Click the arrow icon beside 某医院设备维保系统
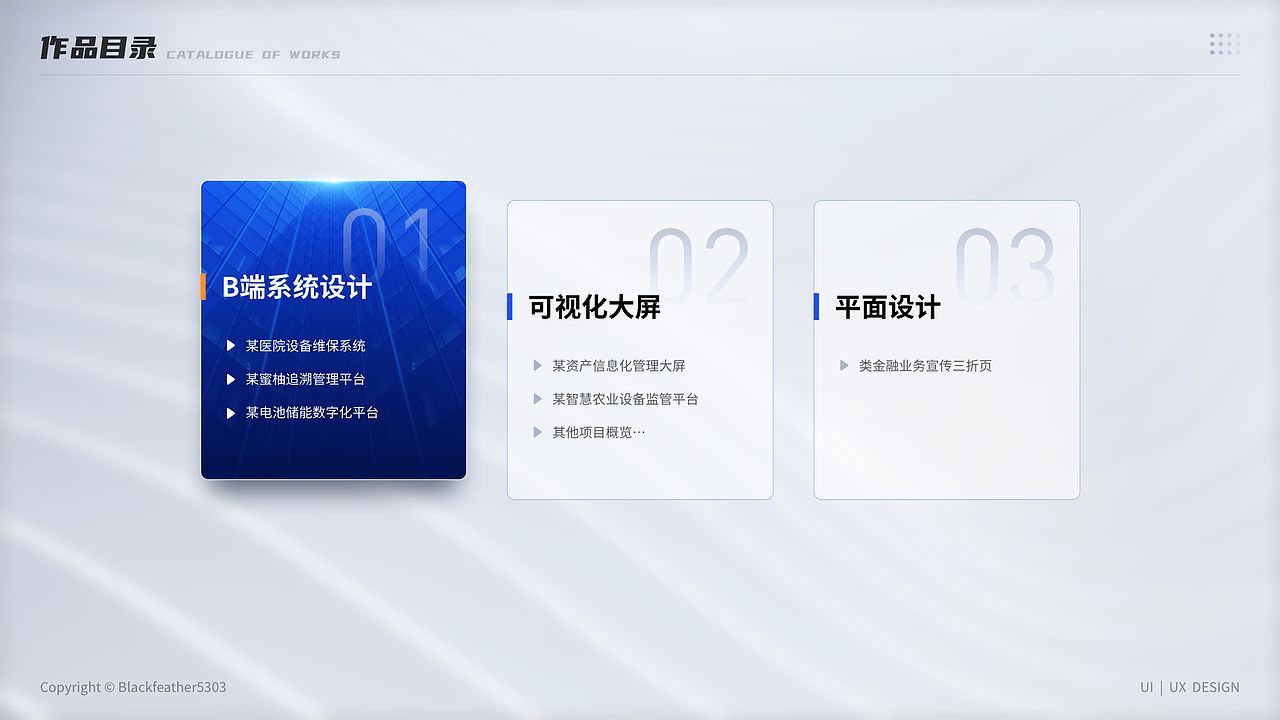Image resolution: width=1280 pixels, height=720 pixels. coord(231,345)
